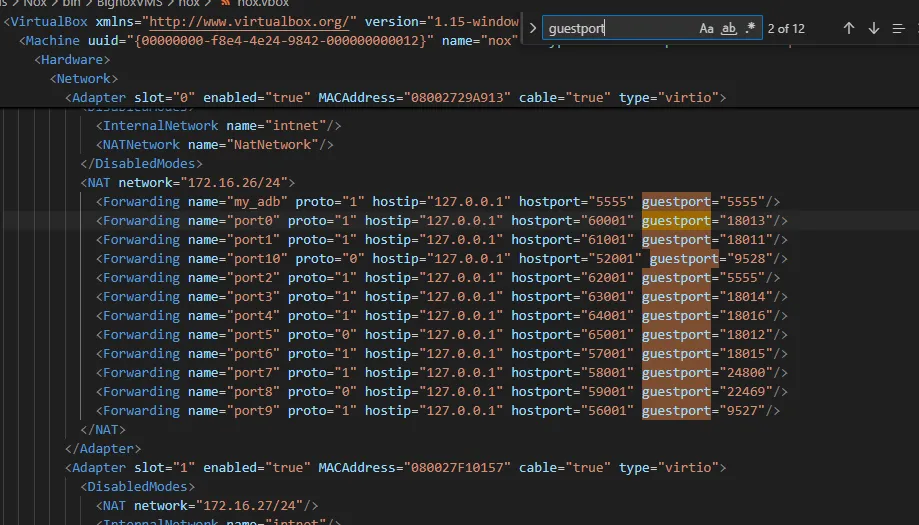
Task: Click hostport "5555" in my_adb row
Action: (x=611, y=202)
